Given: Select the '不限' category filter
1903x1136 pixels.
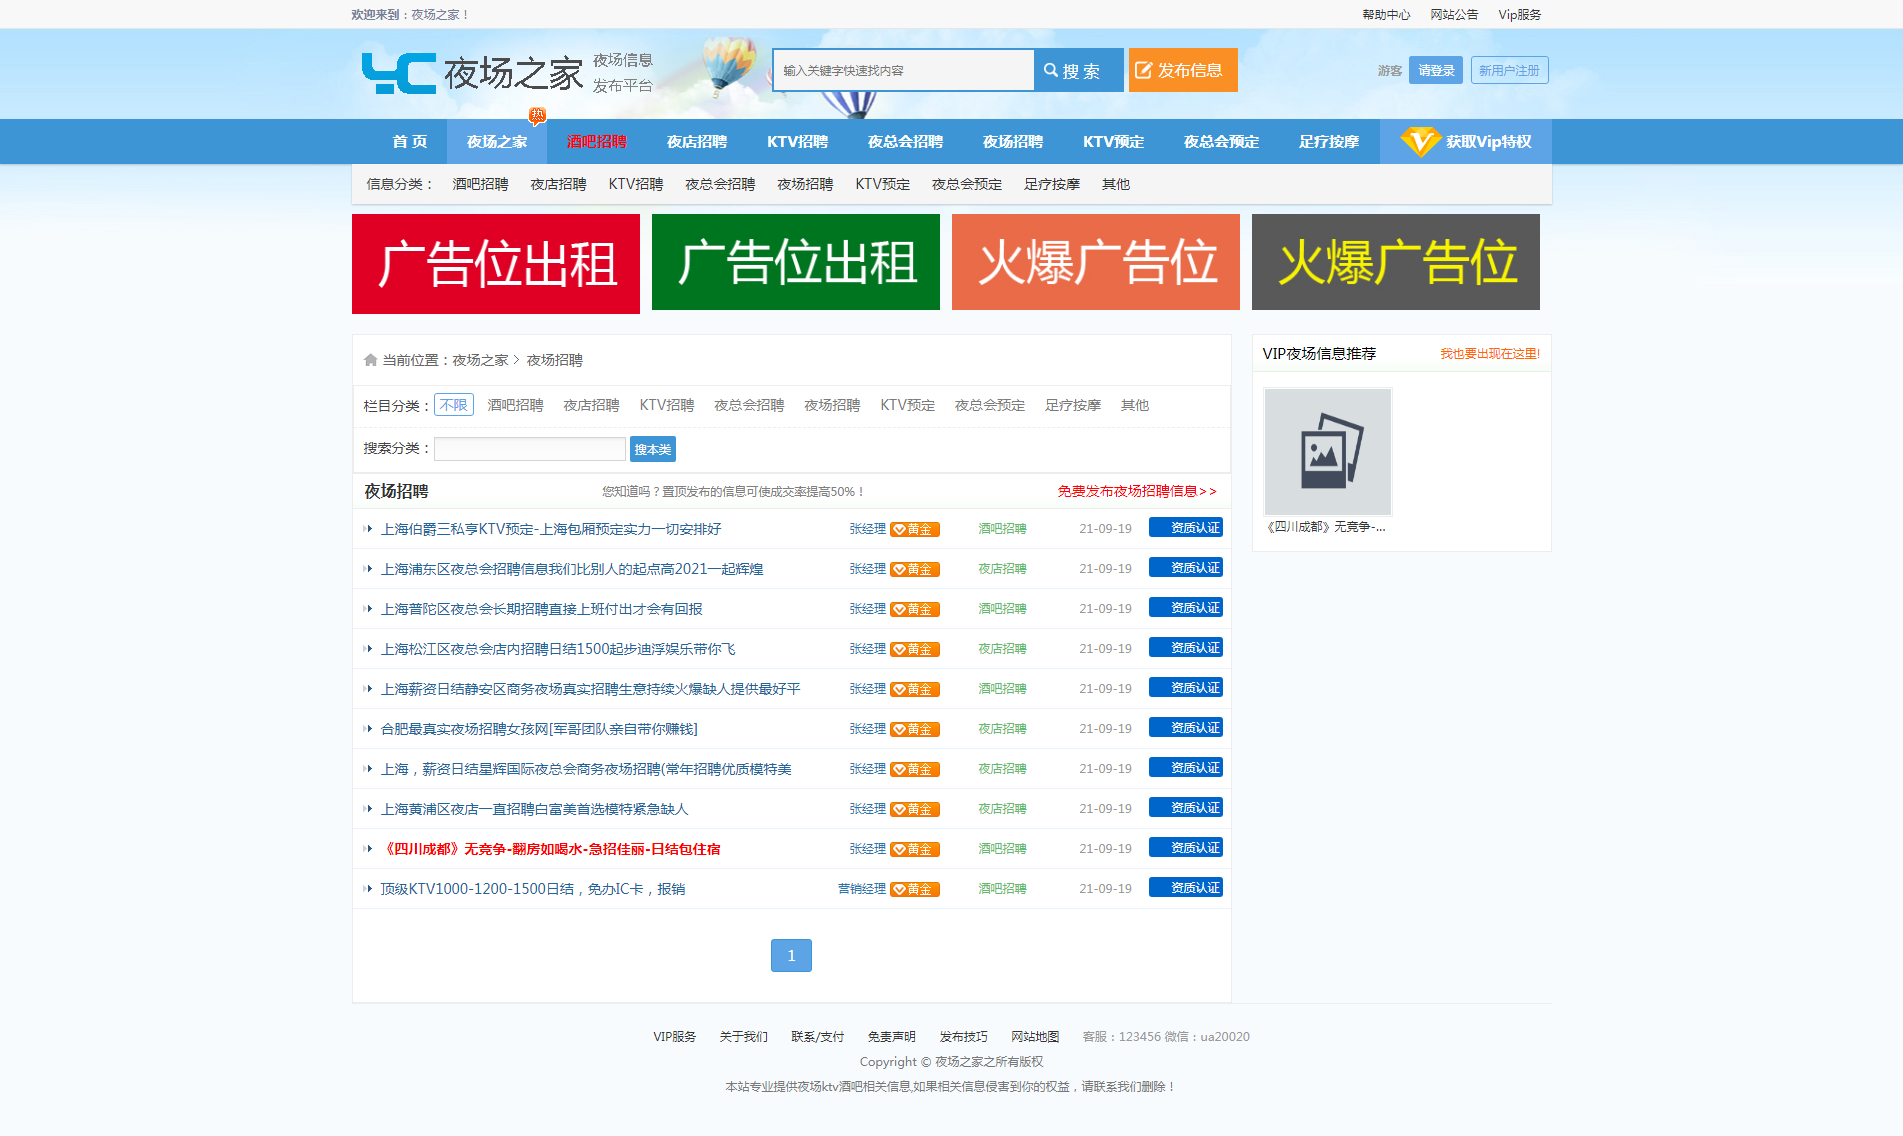Looking at the screenshot, I should (x=453, y=405).
